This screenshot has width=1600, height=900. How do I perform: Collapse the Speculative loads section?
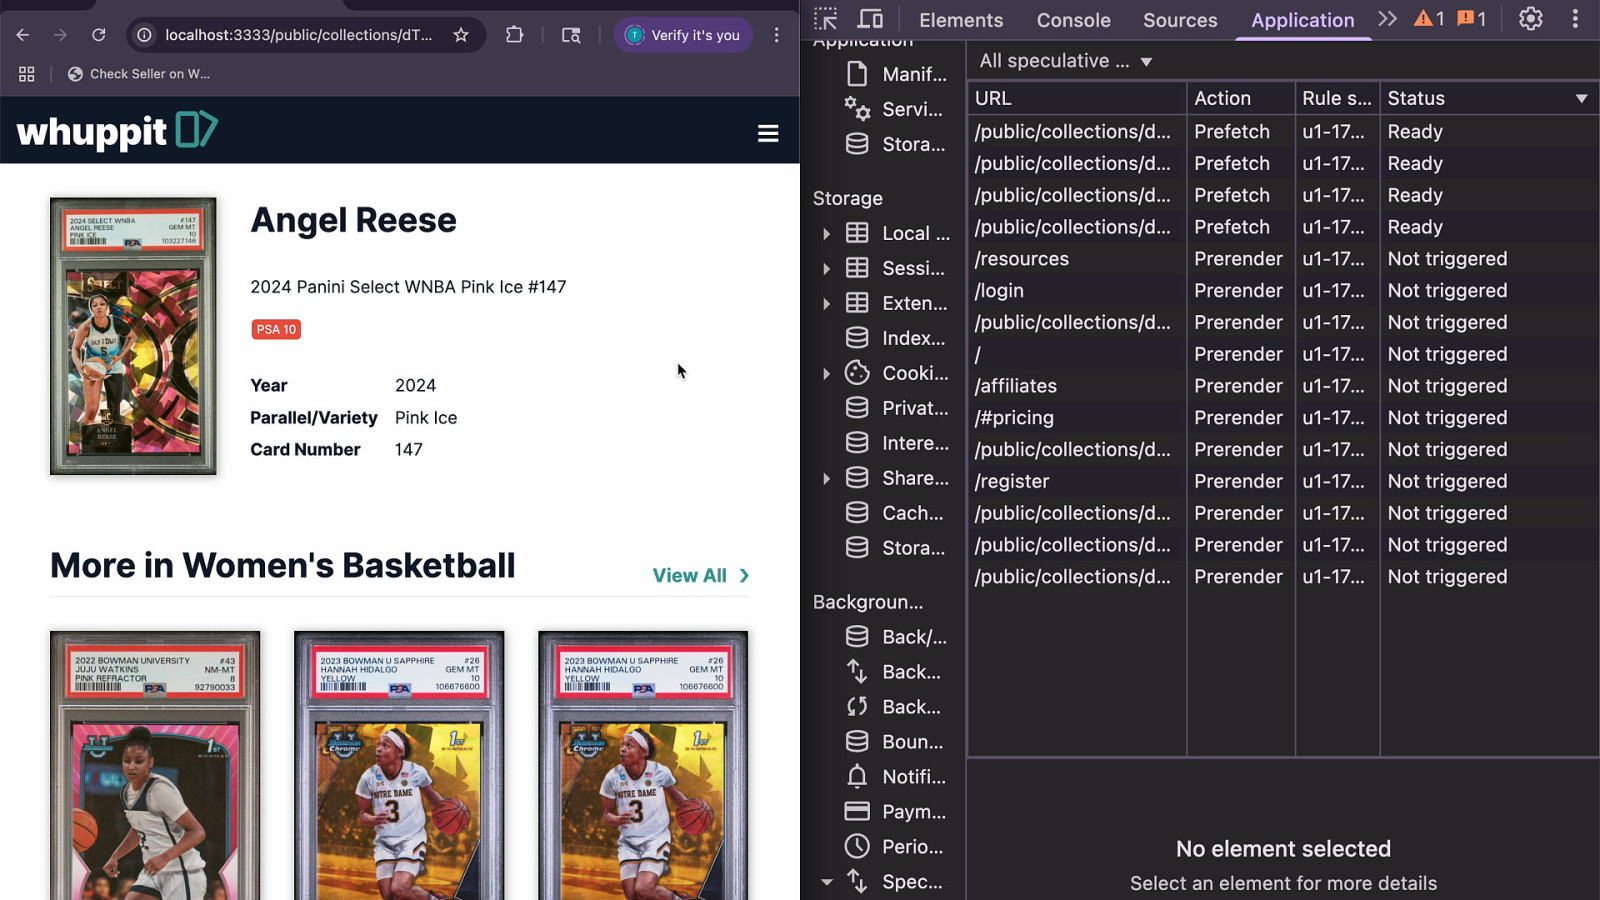pyautogui.click(x=826, y=882)
